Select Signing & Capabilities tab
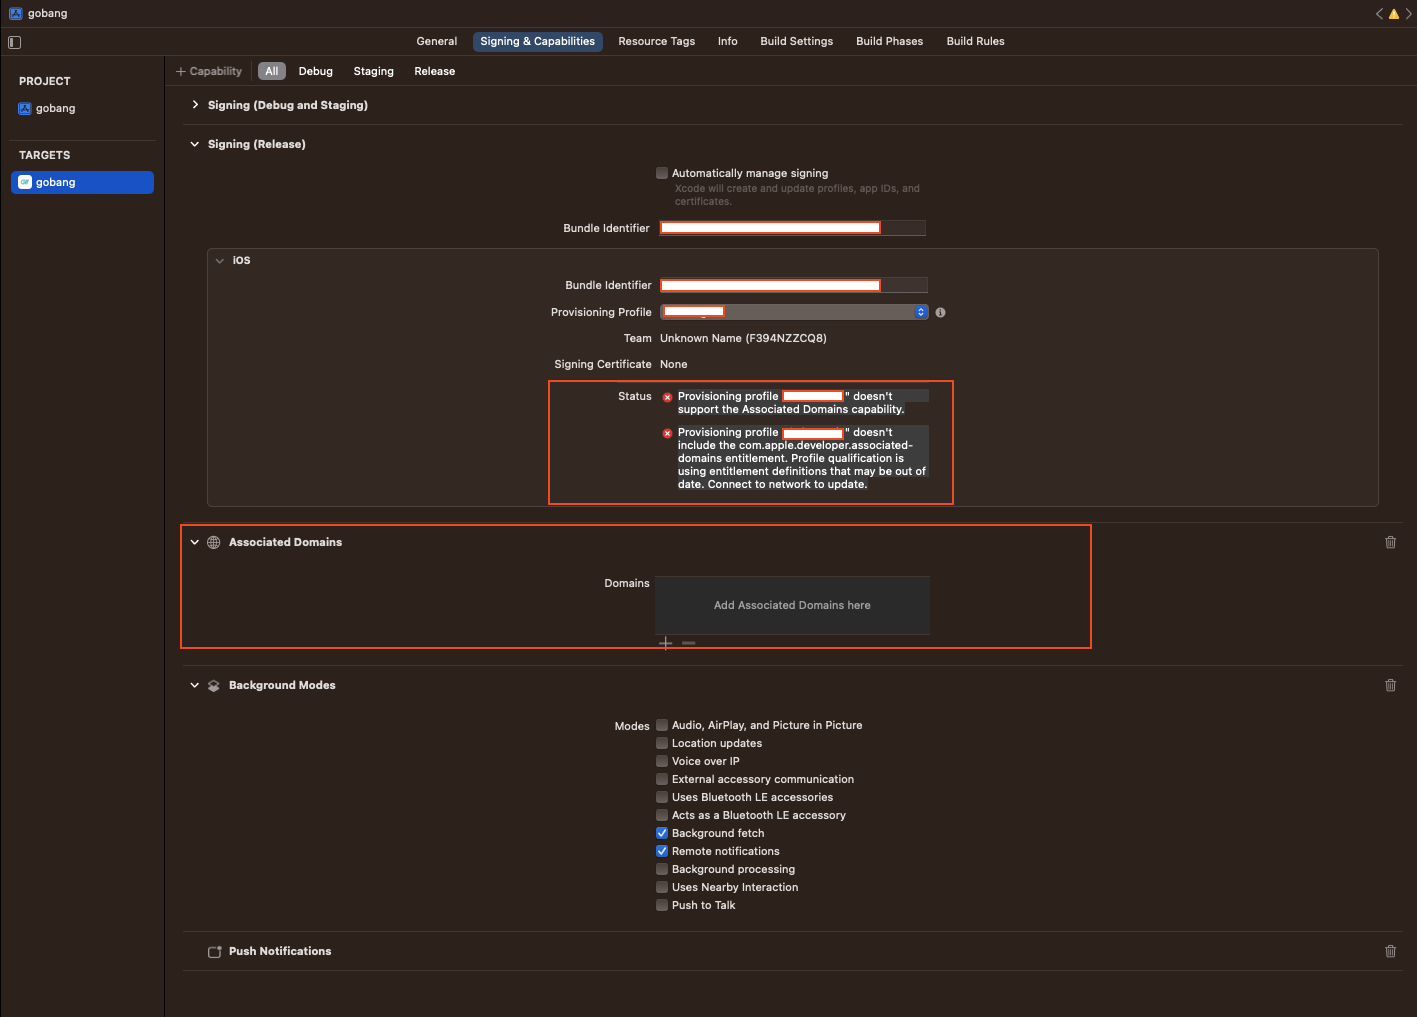Viewport: 1417px width, 1017px height. 538,41
